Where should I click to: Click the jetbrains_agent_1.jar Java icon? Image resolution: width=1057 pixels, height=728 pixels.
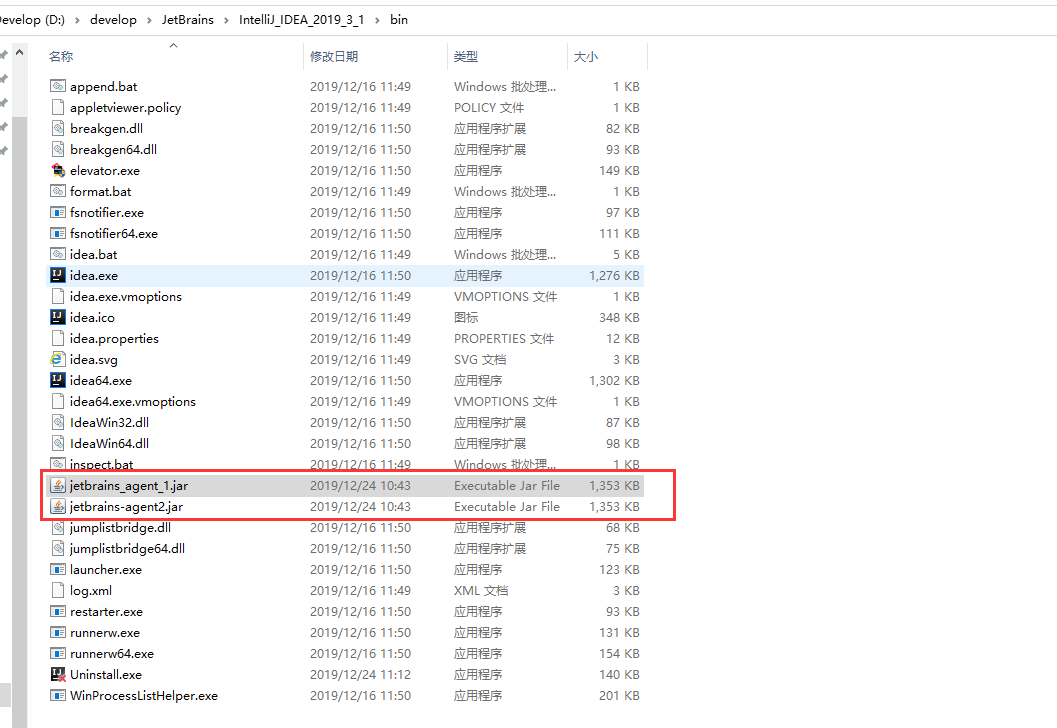pos(58,485)
